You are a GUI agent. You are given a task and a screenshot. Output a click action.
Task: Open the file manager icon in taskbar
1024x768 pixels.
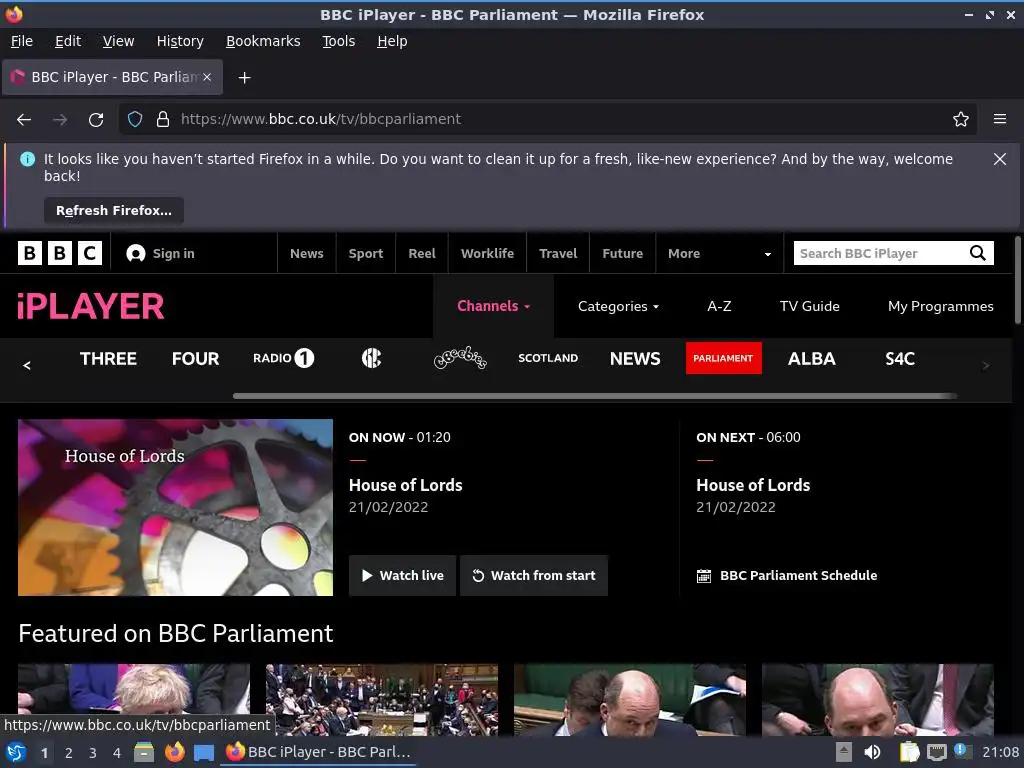point(144,752)
